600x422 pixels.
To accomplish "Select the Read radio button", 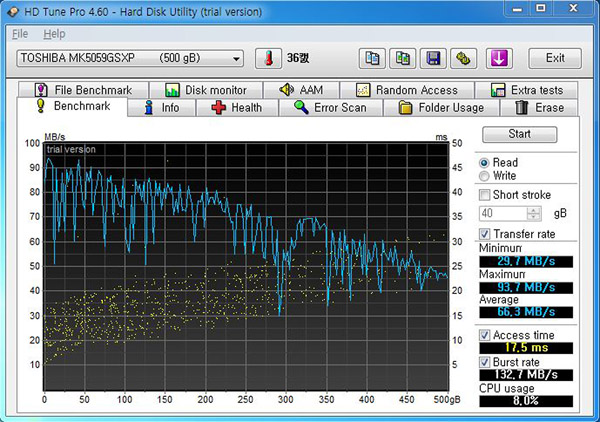I will click(x=484, y=163).
